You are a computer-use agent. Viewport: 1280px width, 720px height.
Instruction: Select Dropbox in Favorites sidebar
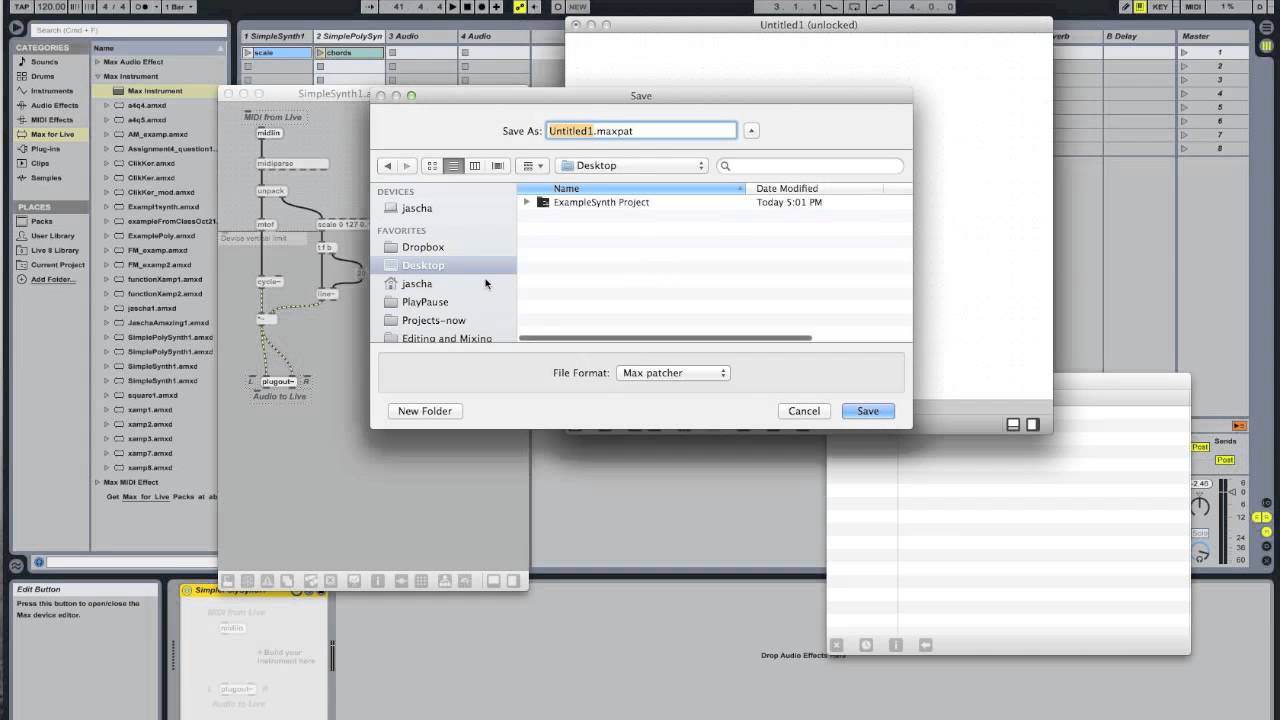point(423,247)
